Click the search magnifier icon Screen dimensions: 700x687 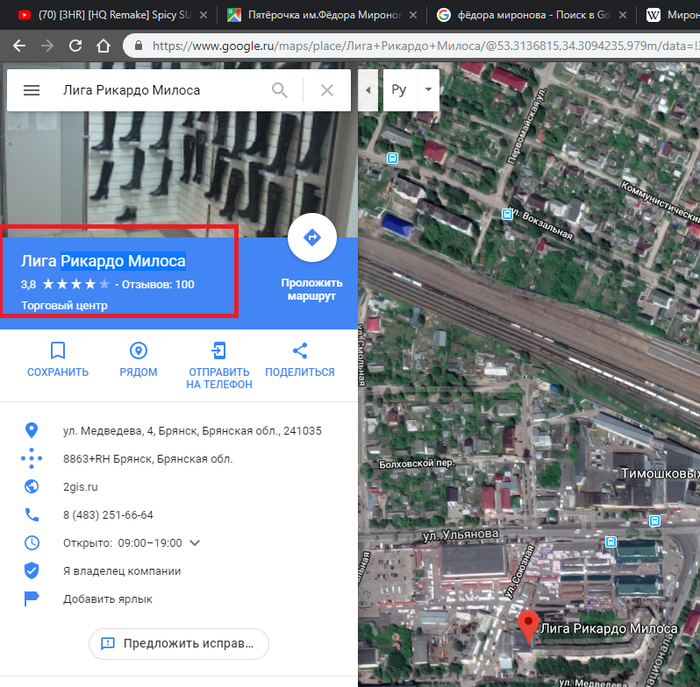pos(280,90)
